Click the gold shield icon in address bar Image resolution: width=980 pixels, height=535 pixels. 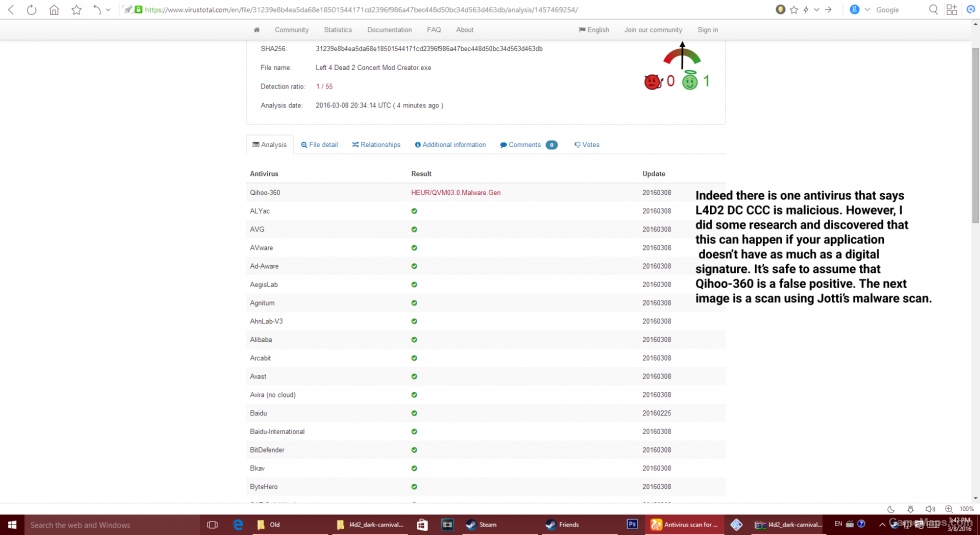coord(781,9)
